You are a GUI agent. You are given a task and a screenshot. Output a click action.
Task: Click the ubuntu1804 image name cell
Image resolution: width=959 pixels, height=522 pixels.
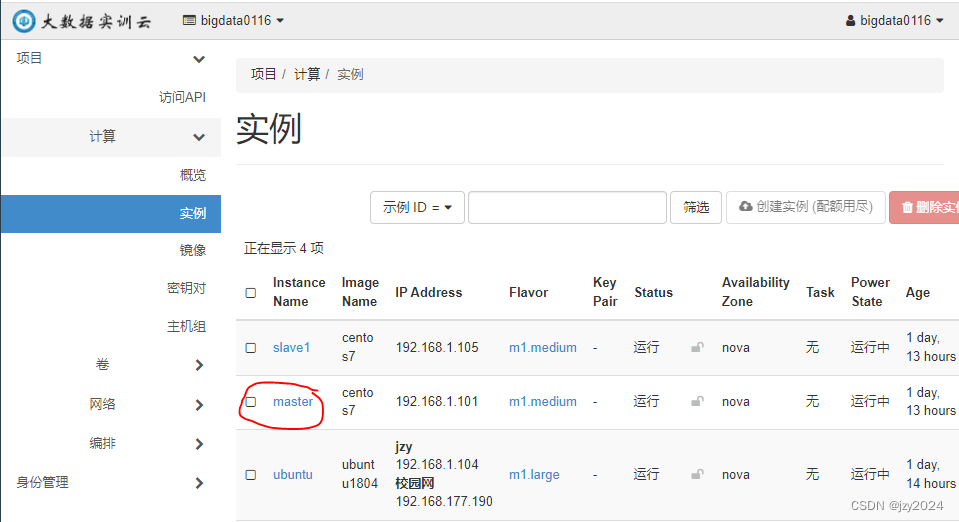click(x=358, y=474)
